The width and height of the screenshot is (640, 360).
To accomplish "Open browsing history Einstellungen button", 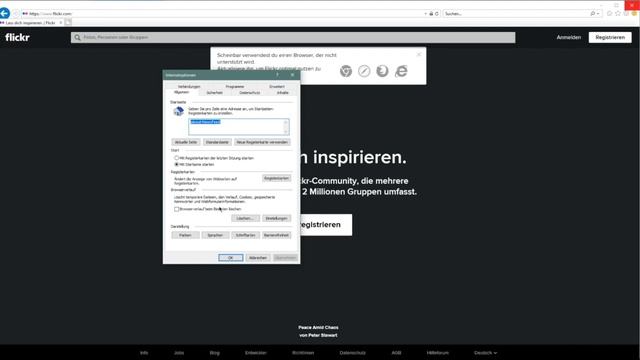I will coord(276,218).
